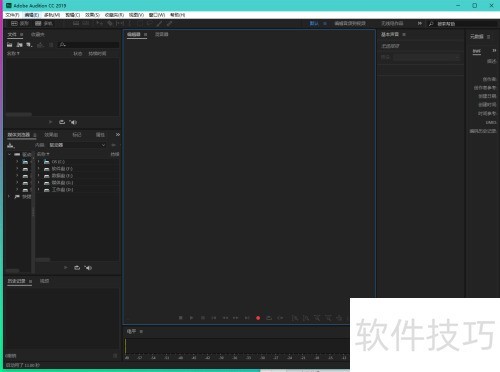Open the 编辑(E) menu
This screenshot has height=372, width=500.
pyautogui.click(x=32, y=15)
